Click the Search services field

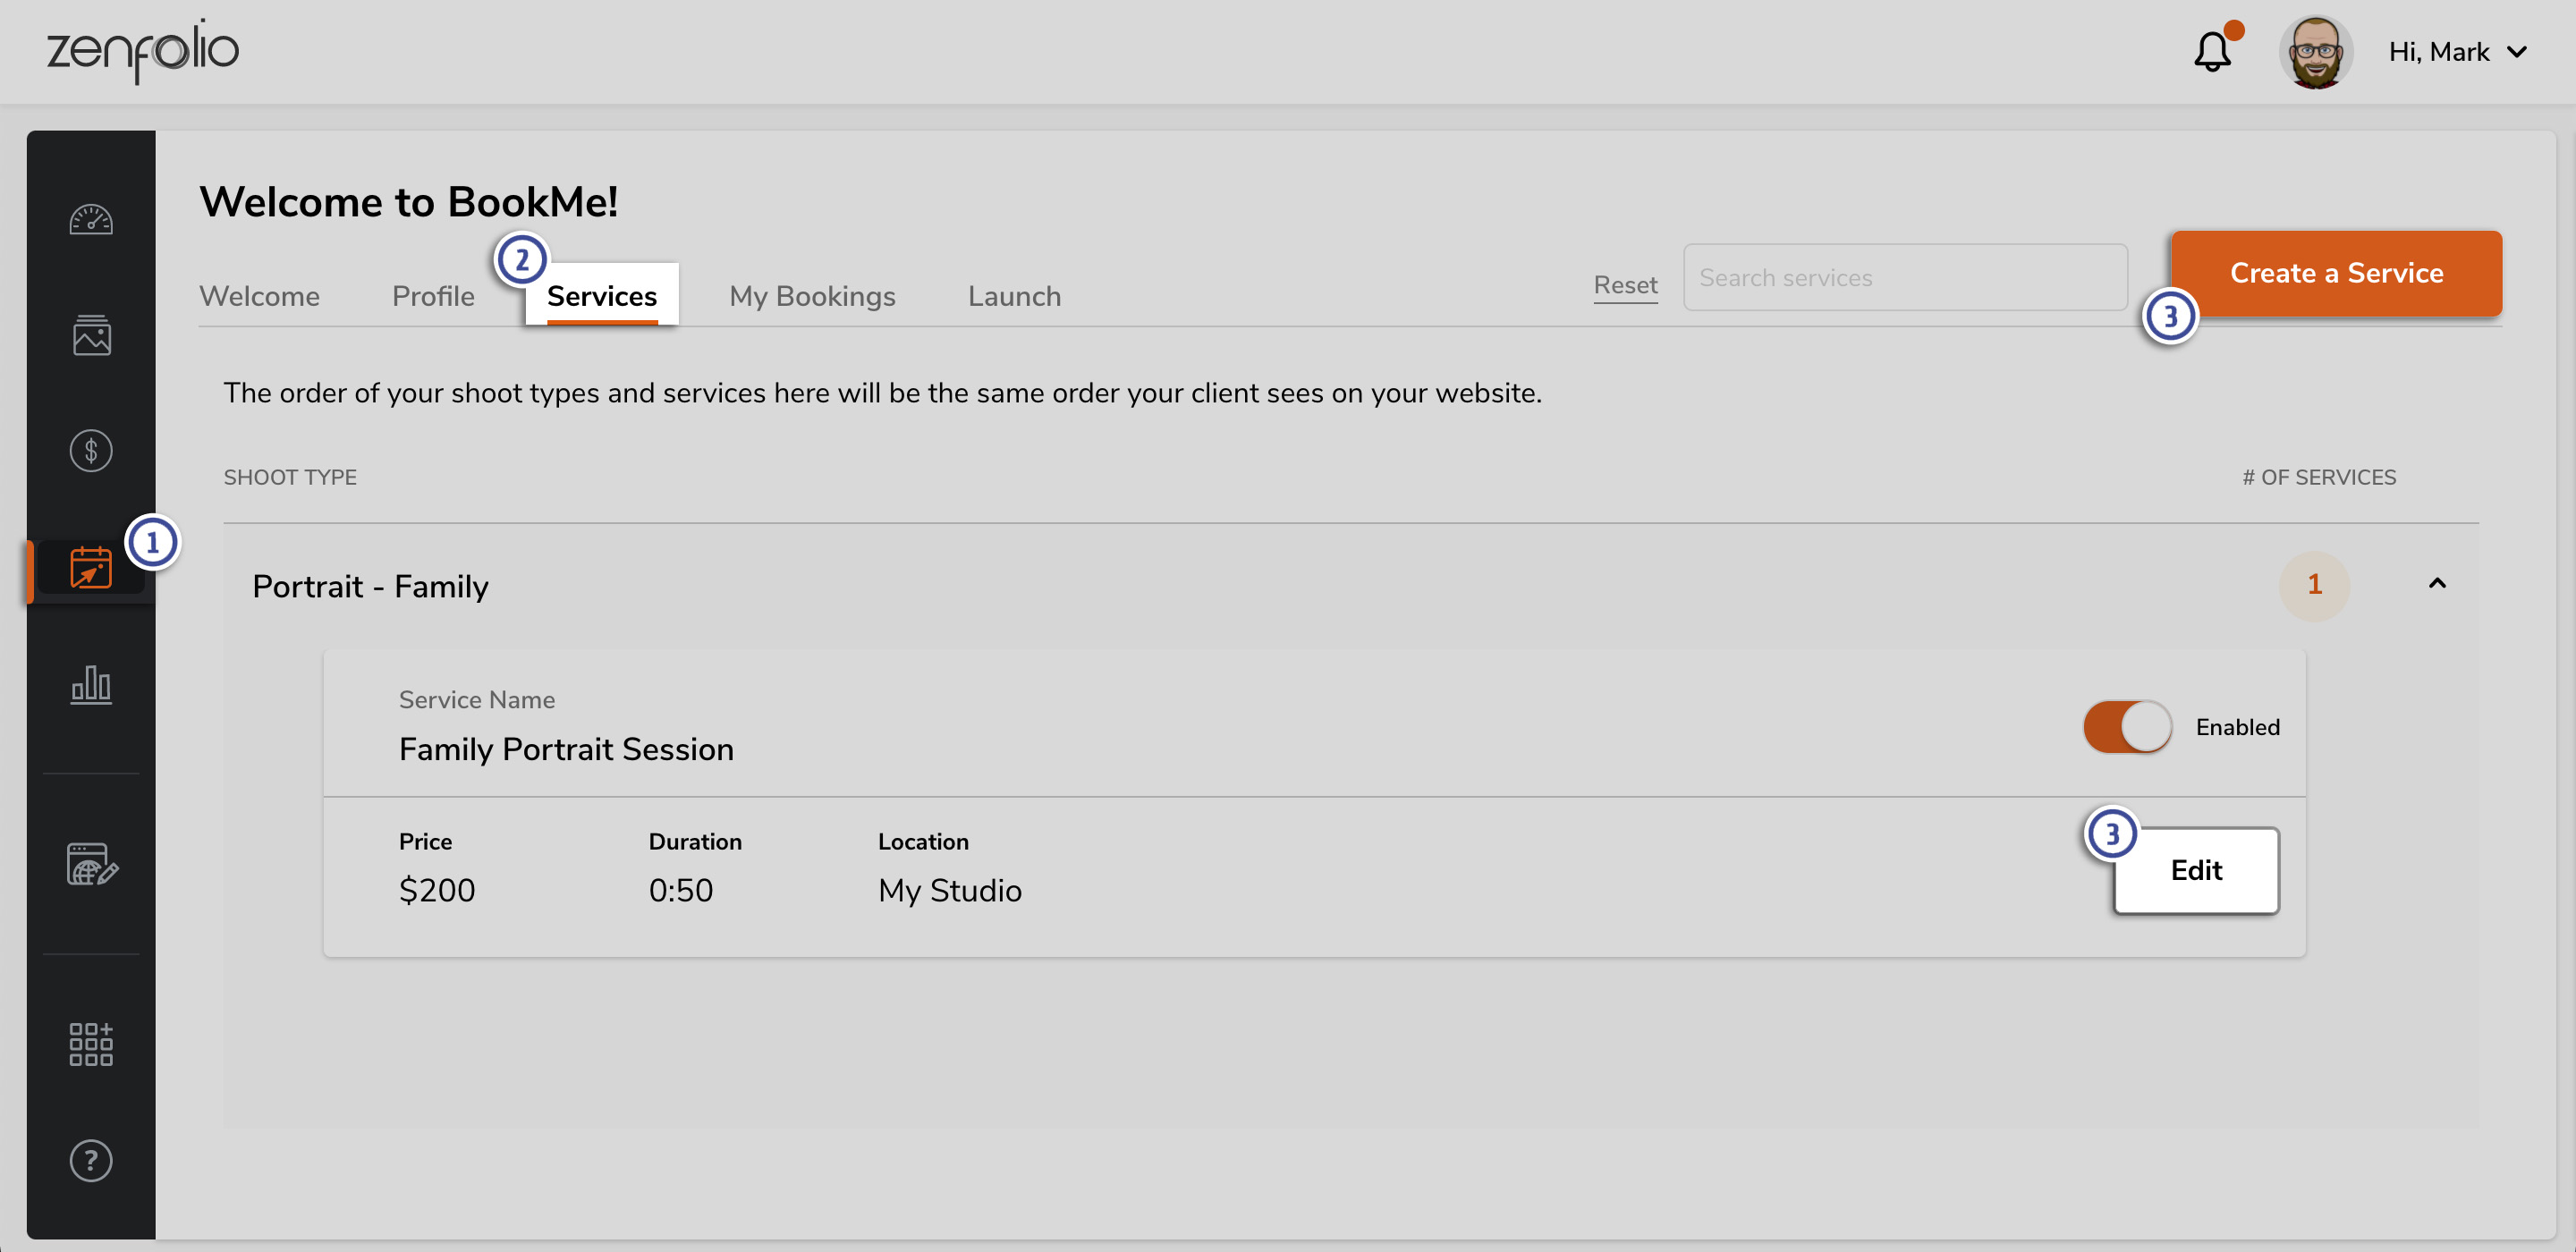pyautogui.click(x=1904, y=277)
